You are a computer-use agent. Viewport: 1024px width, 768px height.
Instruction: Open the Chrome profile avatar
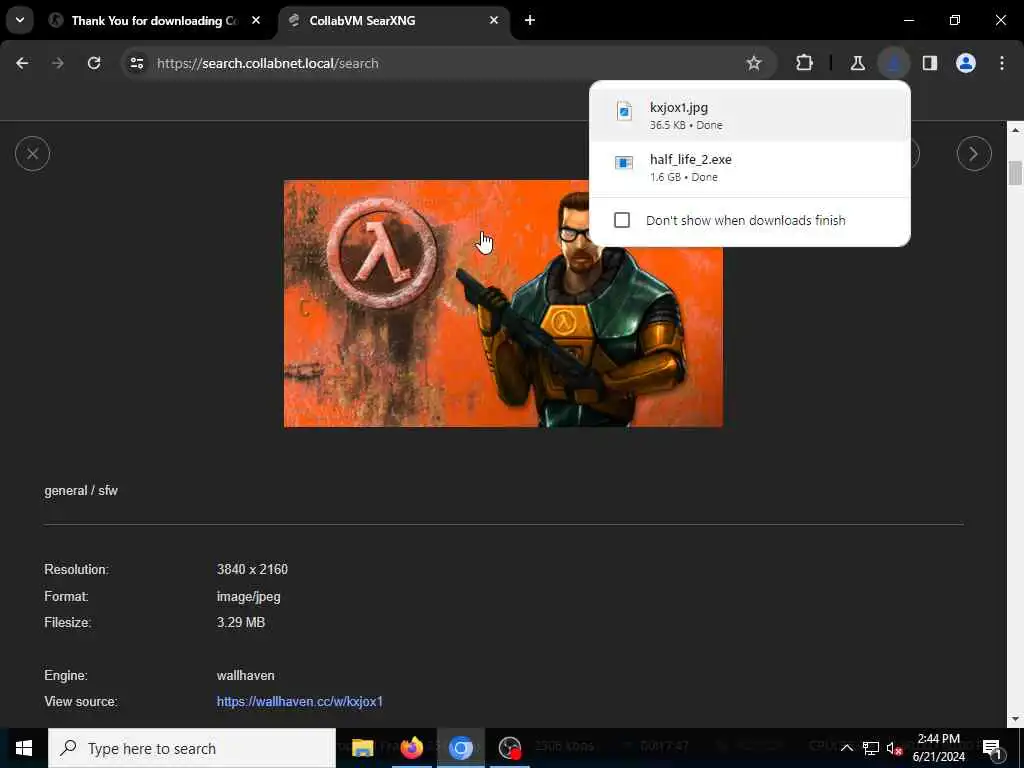coord(966,63)
